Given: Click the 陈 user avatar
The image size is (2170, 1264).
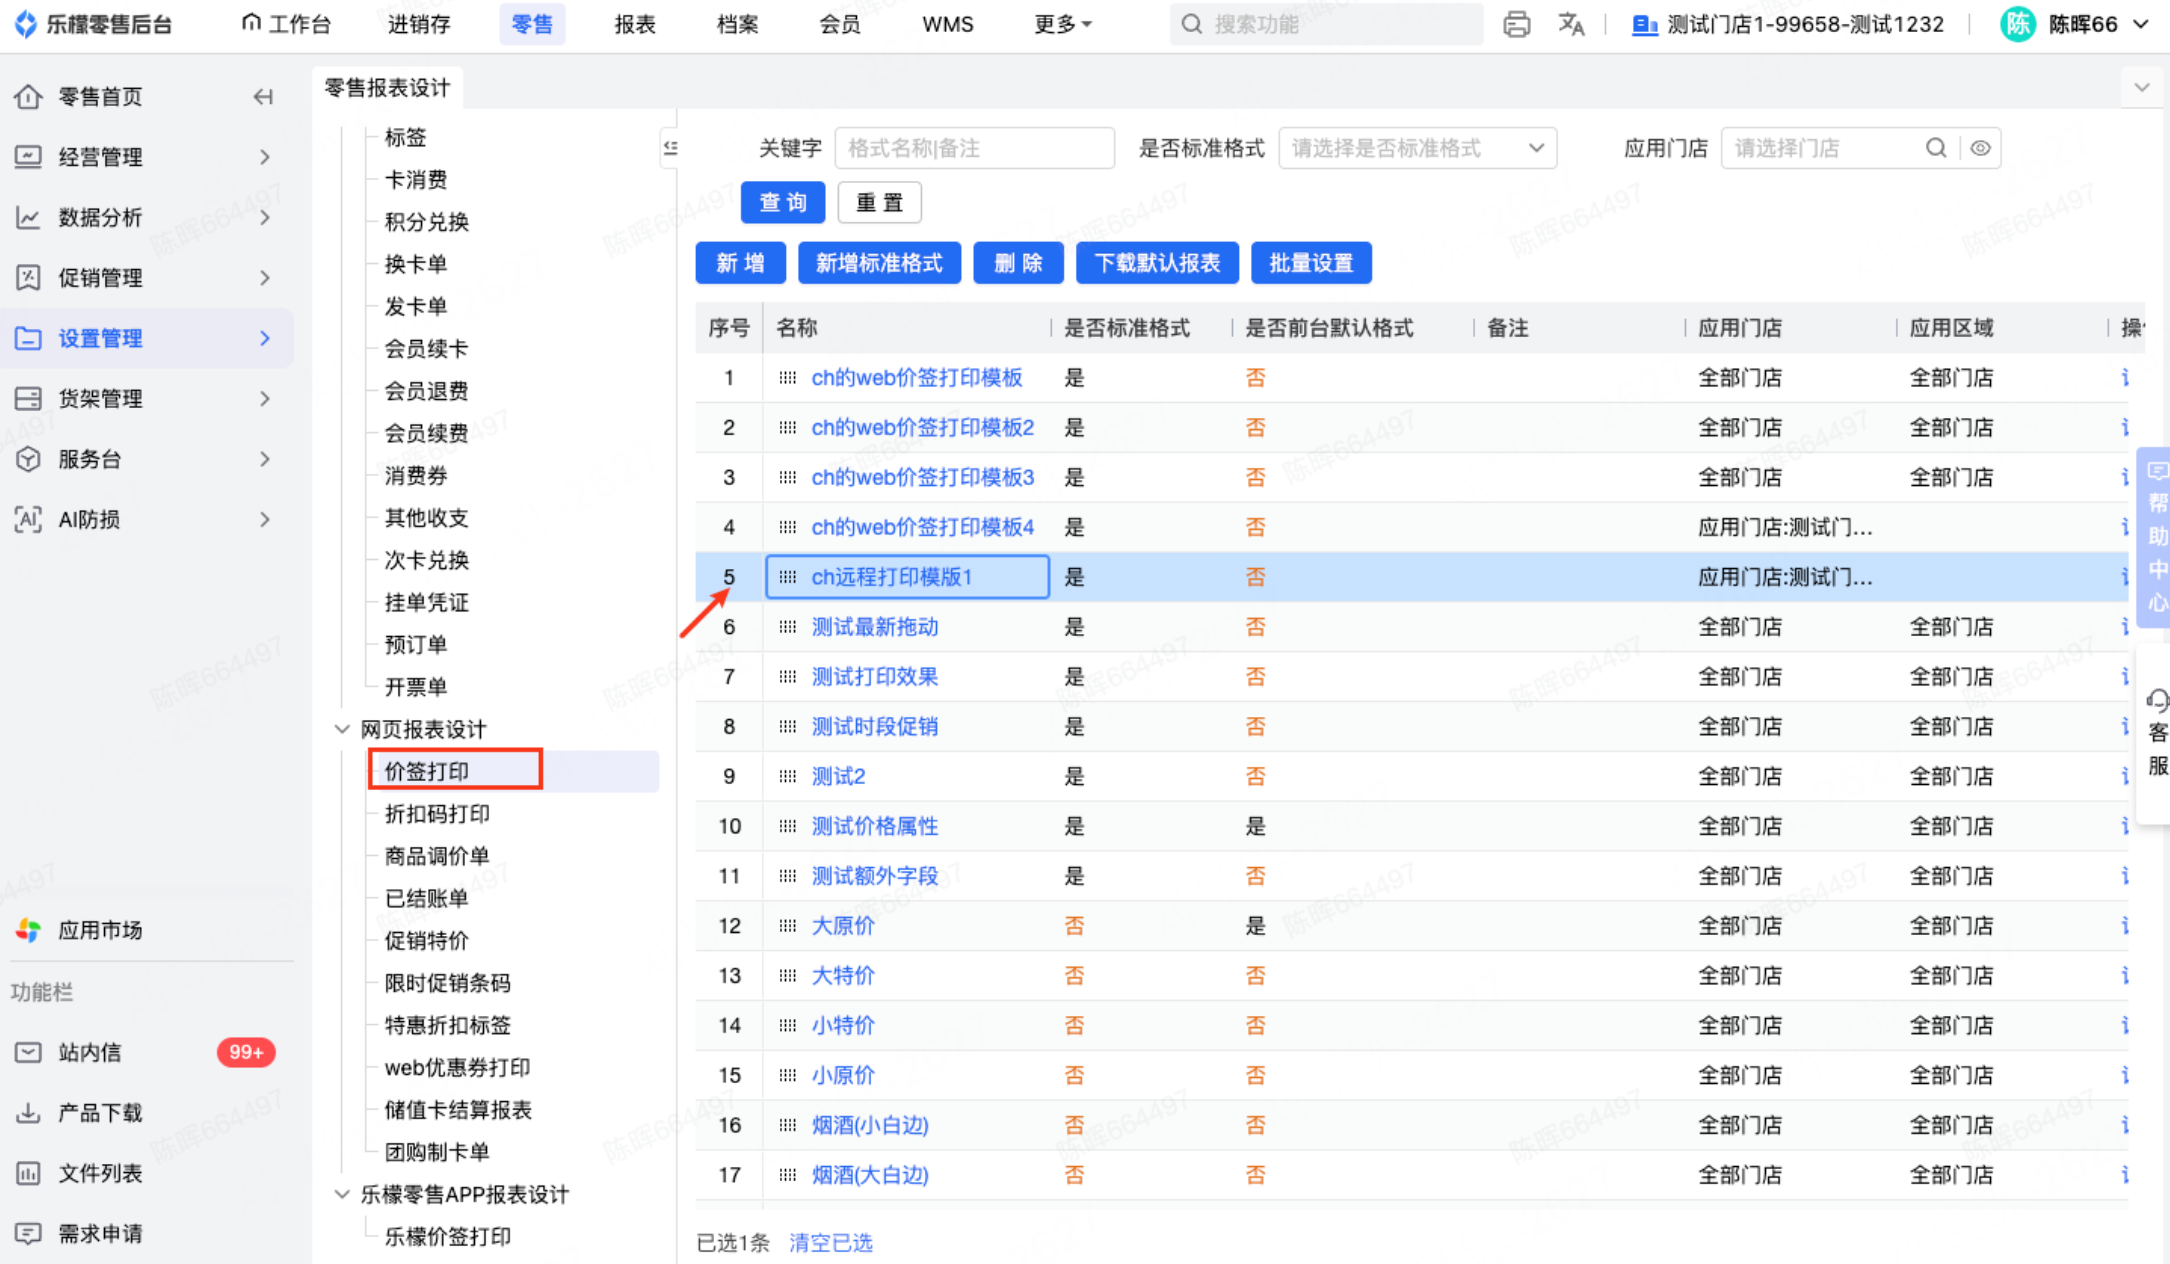Looking at the screenshot, I should pyautogui.click(x=2017, y=24).
